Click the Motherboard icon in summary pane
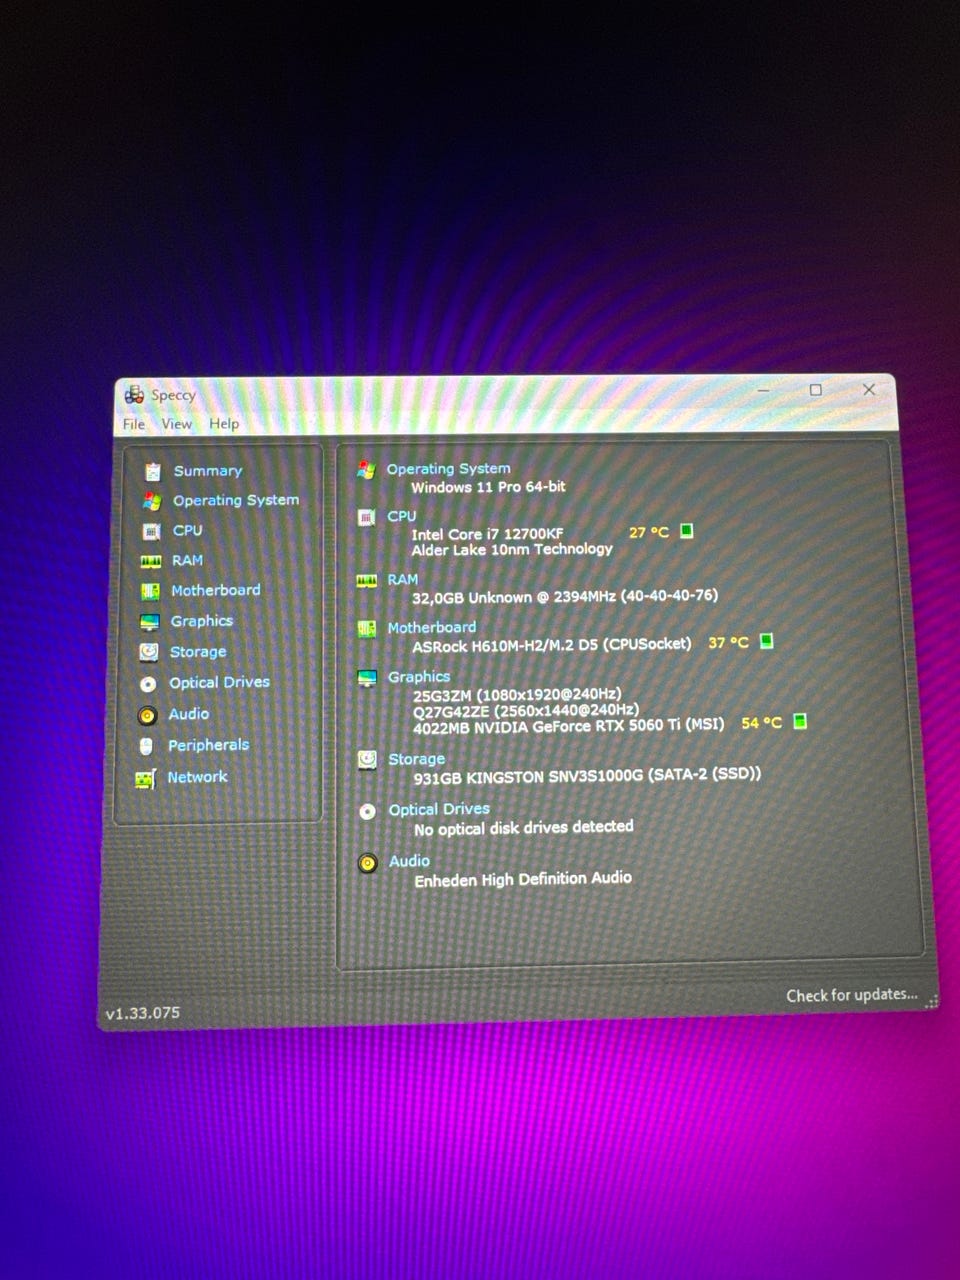Screen dimensions: 960x1280 click(367, 628)
